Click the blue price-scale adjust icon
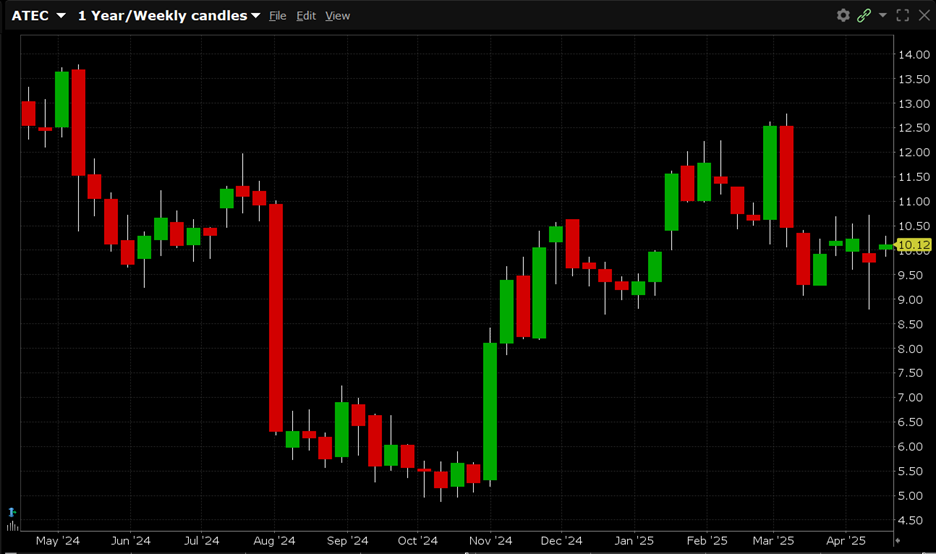Image resolution: width=936 pixels, height=554 pixels. (11, 512)
